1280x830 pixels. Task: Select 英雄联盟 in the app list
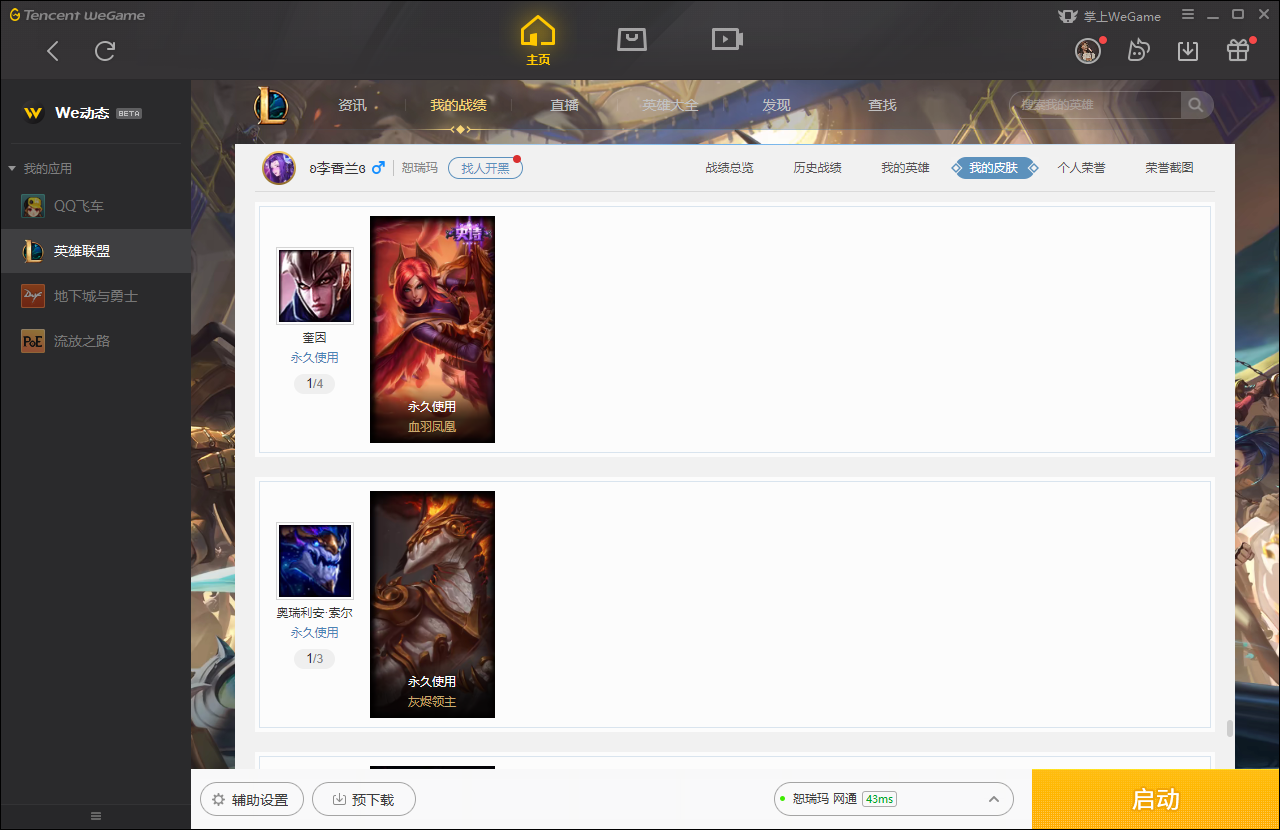[95, 251]
